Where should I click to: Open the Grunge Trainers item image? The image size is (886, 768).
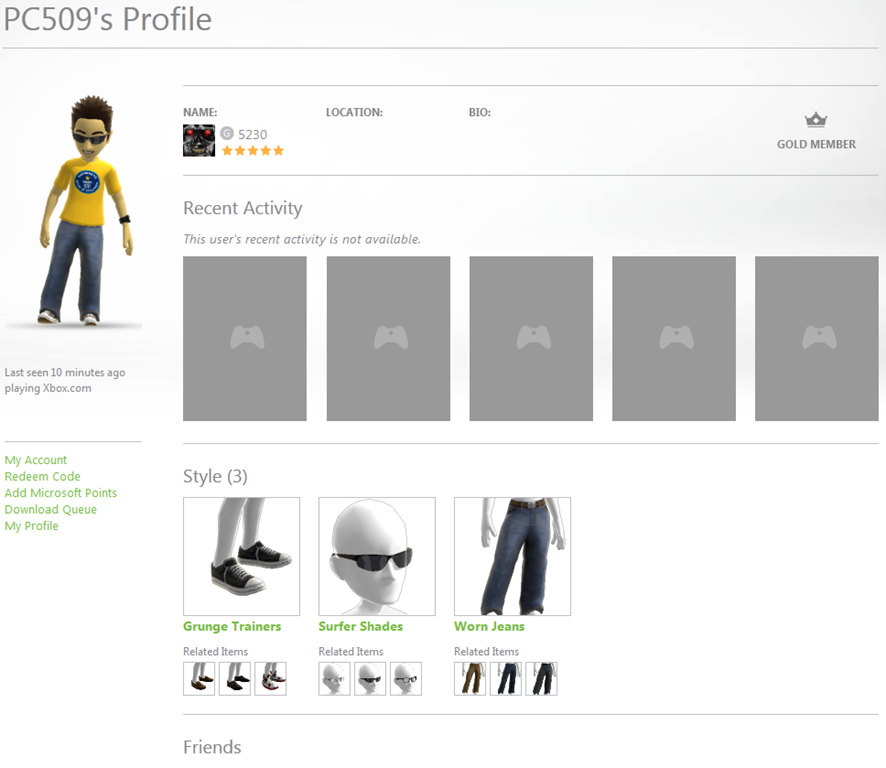(x=241, y=556)
